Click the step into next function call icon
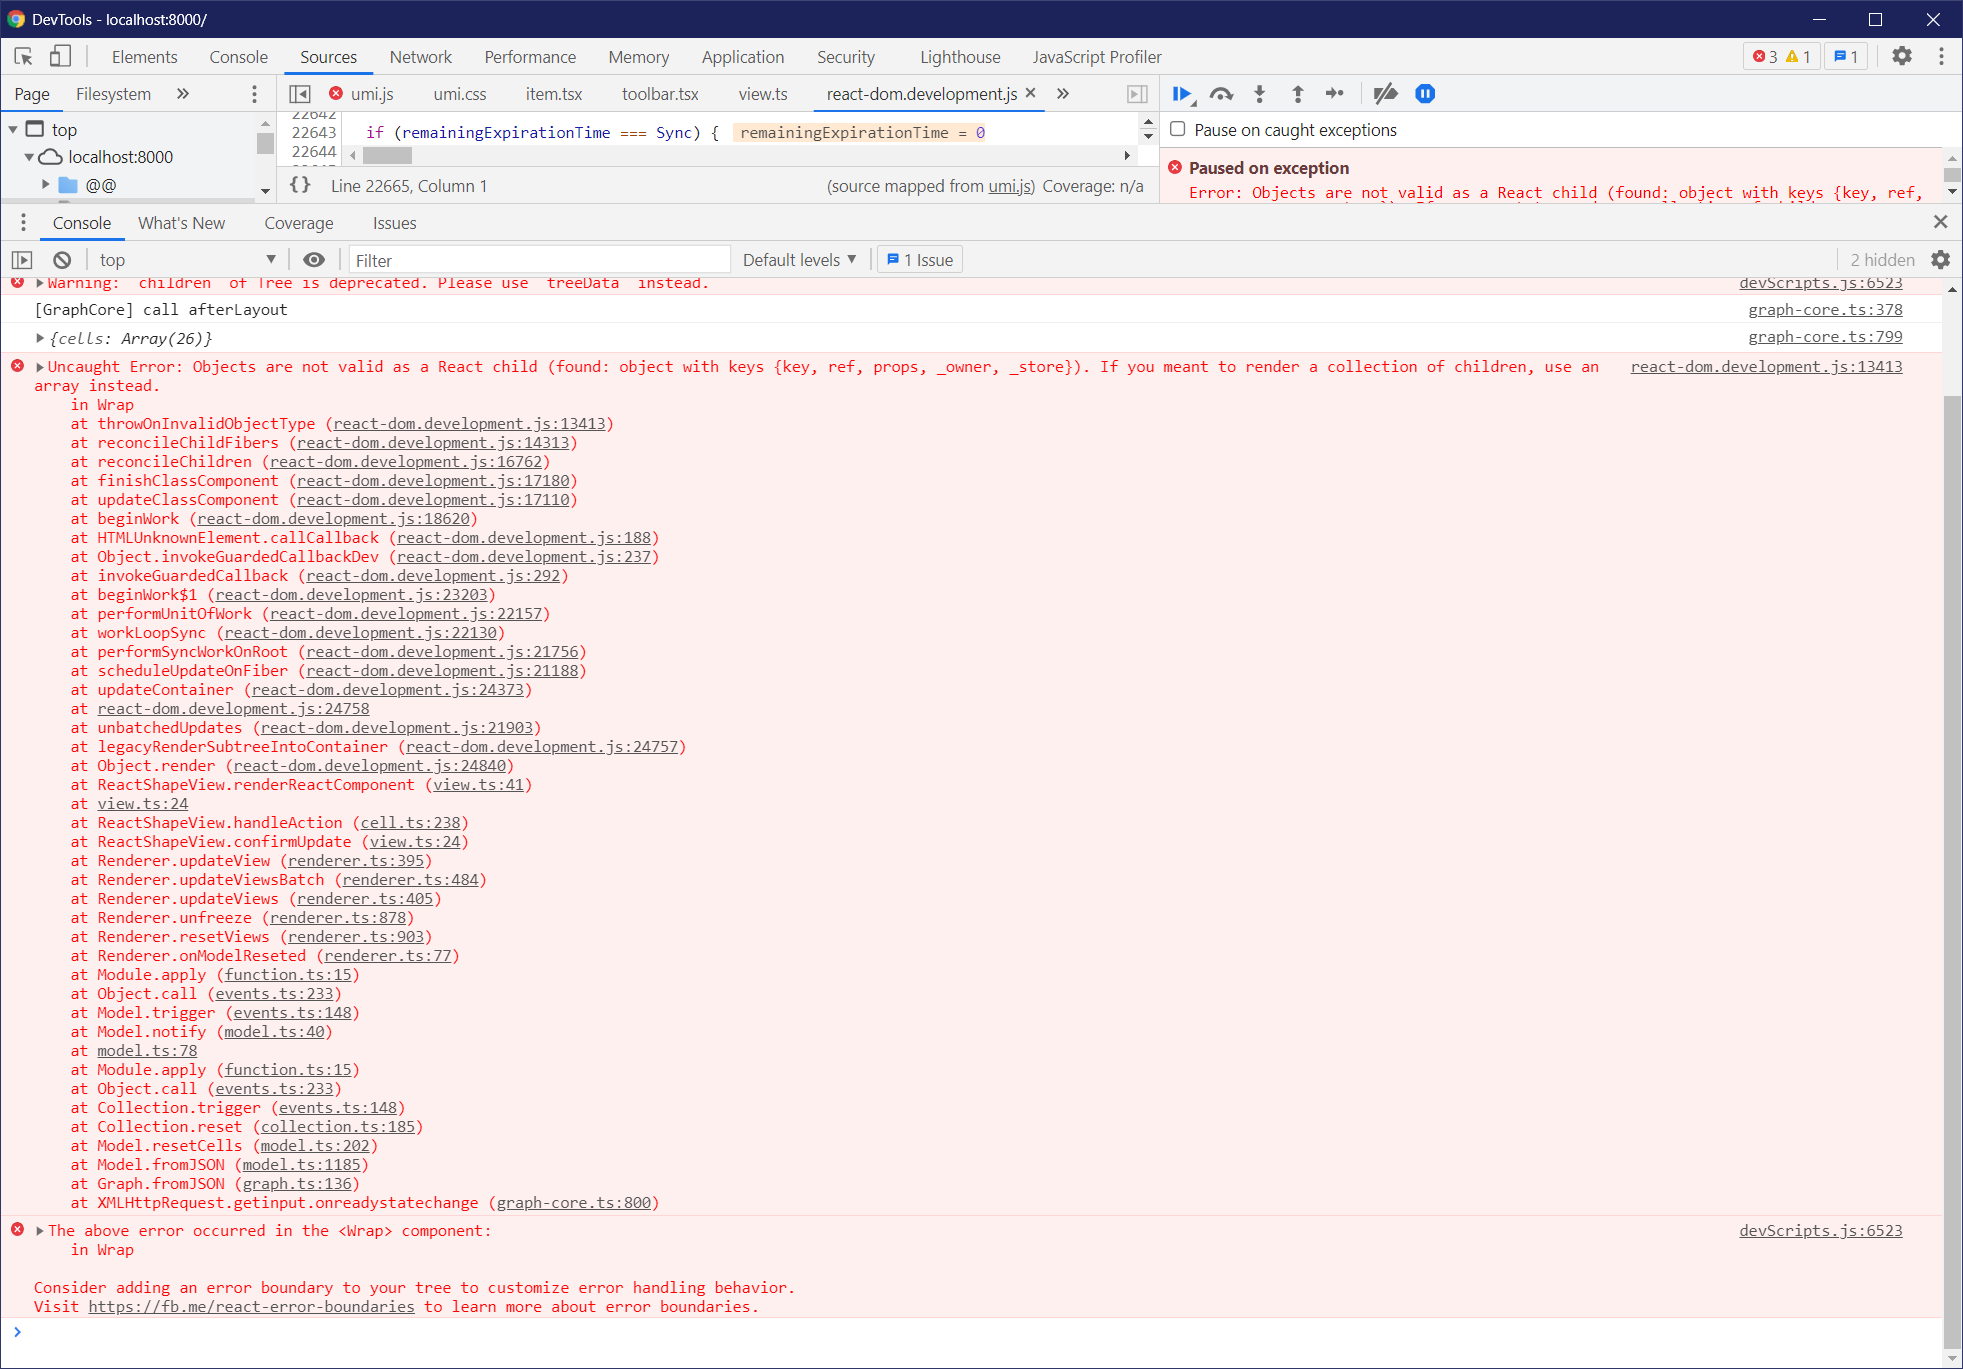The height and width of the screenshot is (1369, 1963). (1259, 93)
